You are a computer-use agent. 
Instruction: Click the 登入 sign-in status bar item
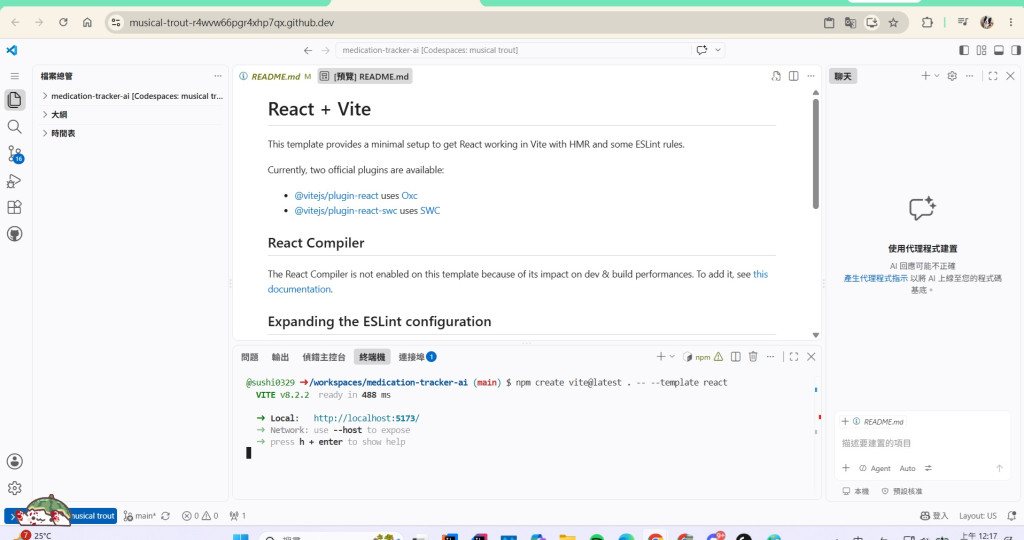tap(934, 515)
